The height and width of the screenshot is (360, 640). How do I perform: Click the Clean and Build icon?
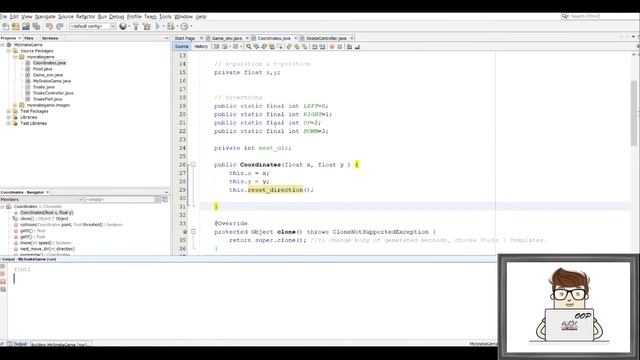tap(147, 26)
